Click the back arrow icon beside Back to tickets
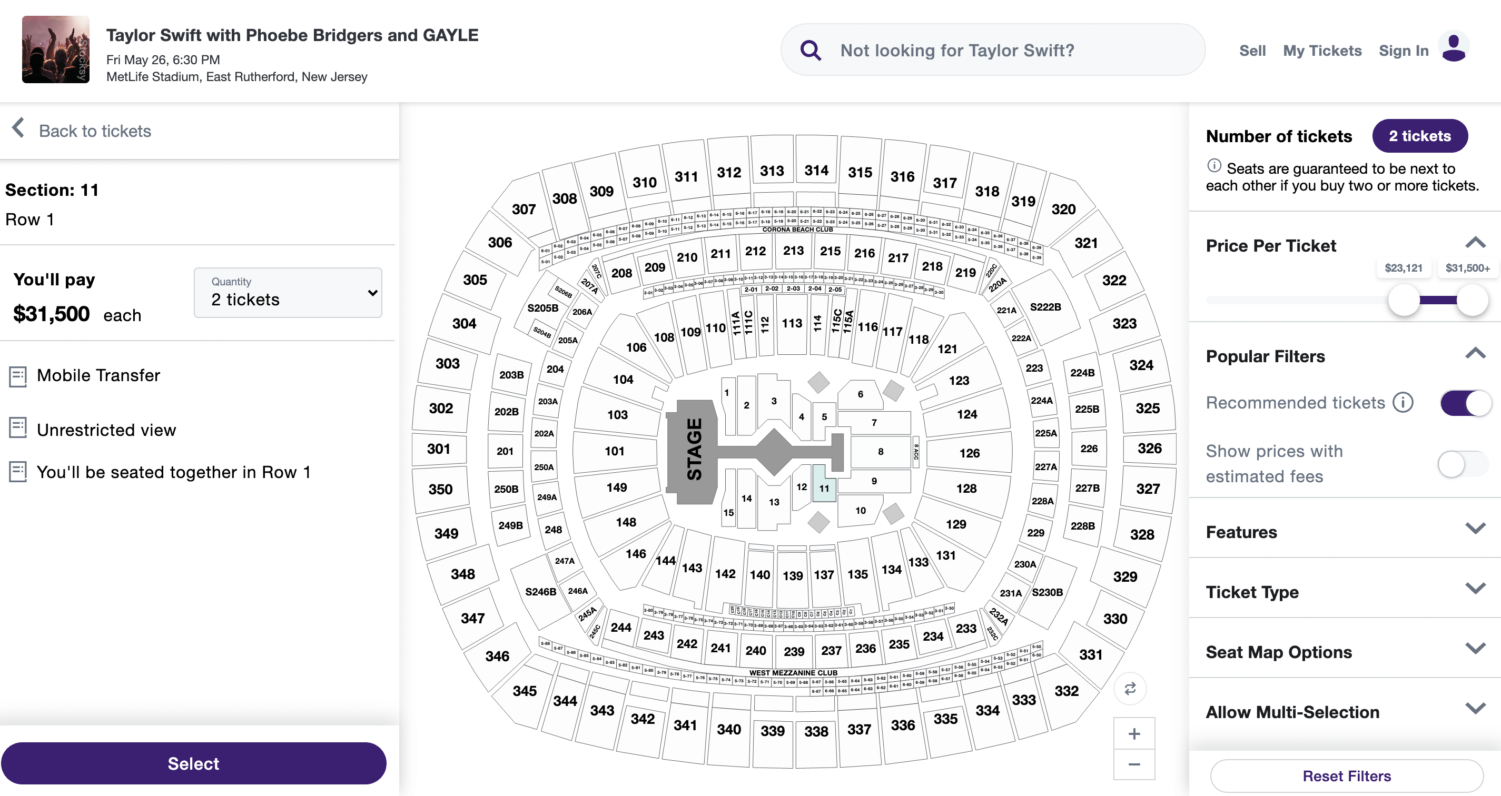This screenshot has height=796, width=1501. 17,129
